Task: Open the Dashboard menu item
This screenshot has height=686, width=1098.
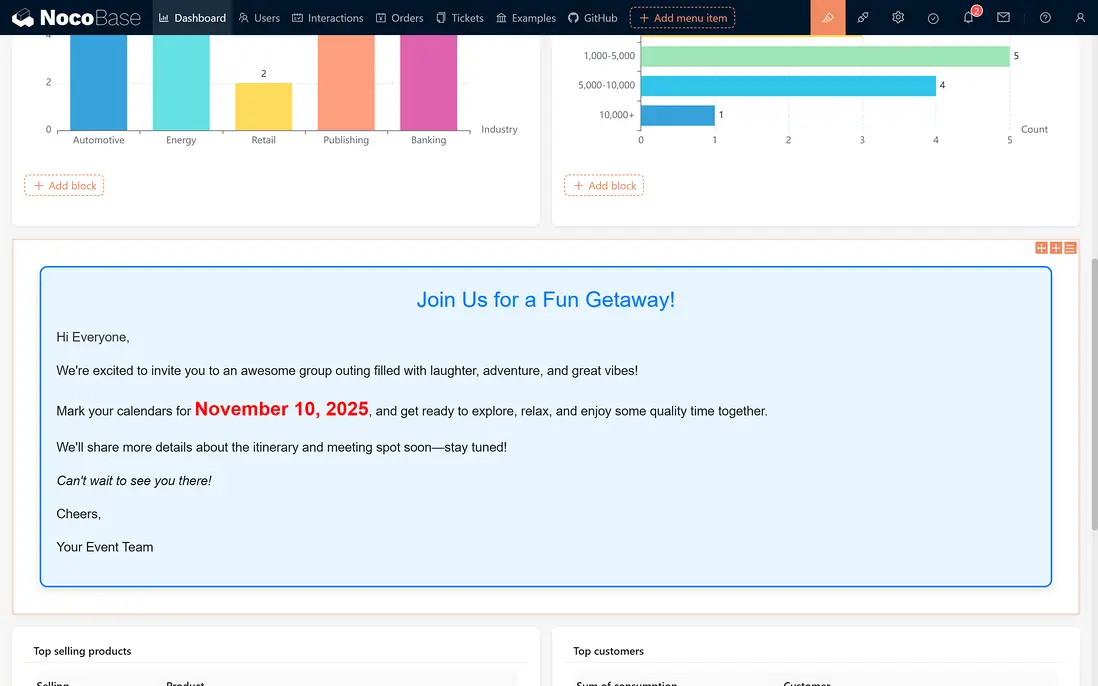Action: coord(192,18)
